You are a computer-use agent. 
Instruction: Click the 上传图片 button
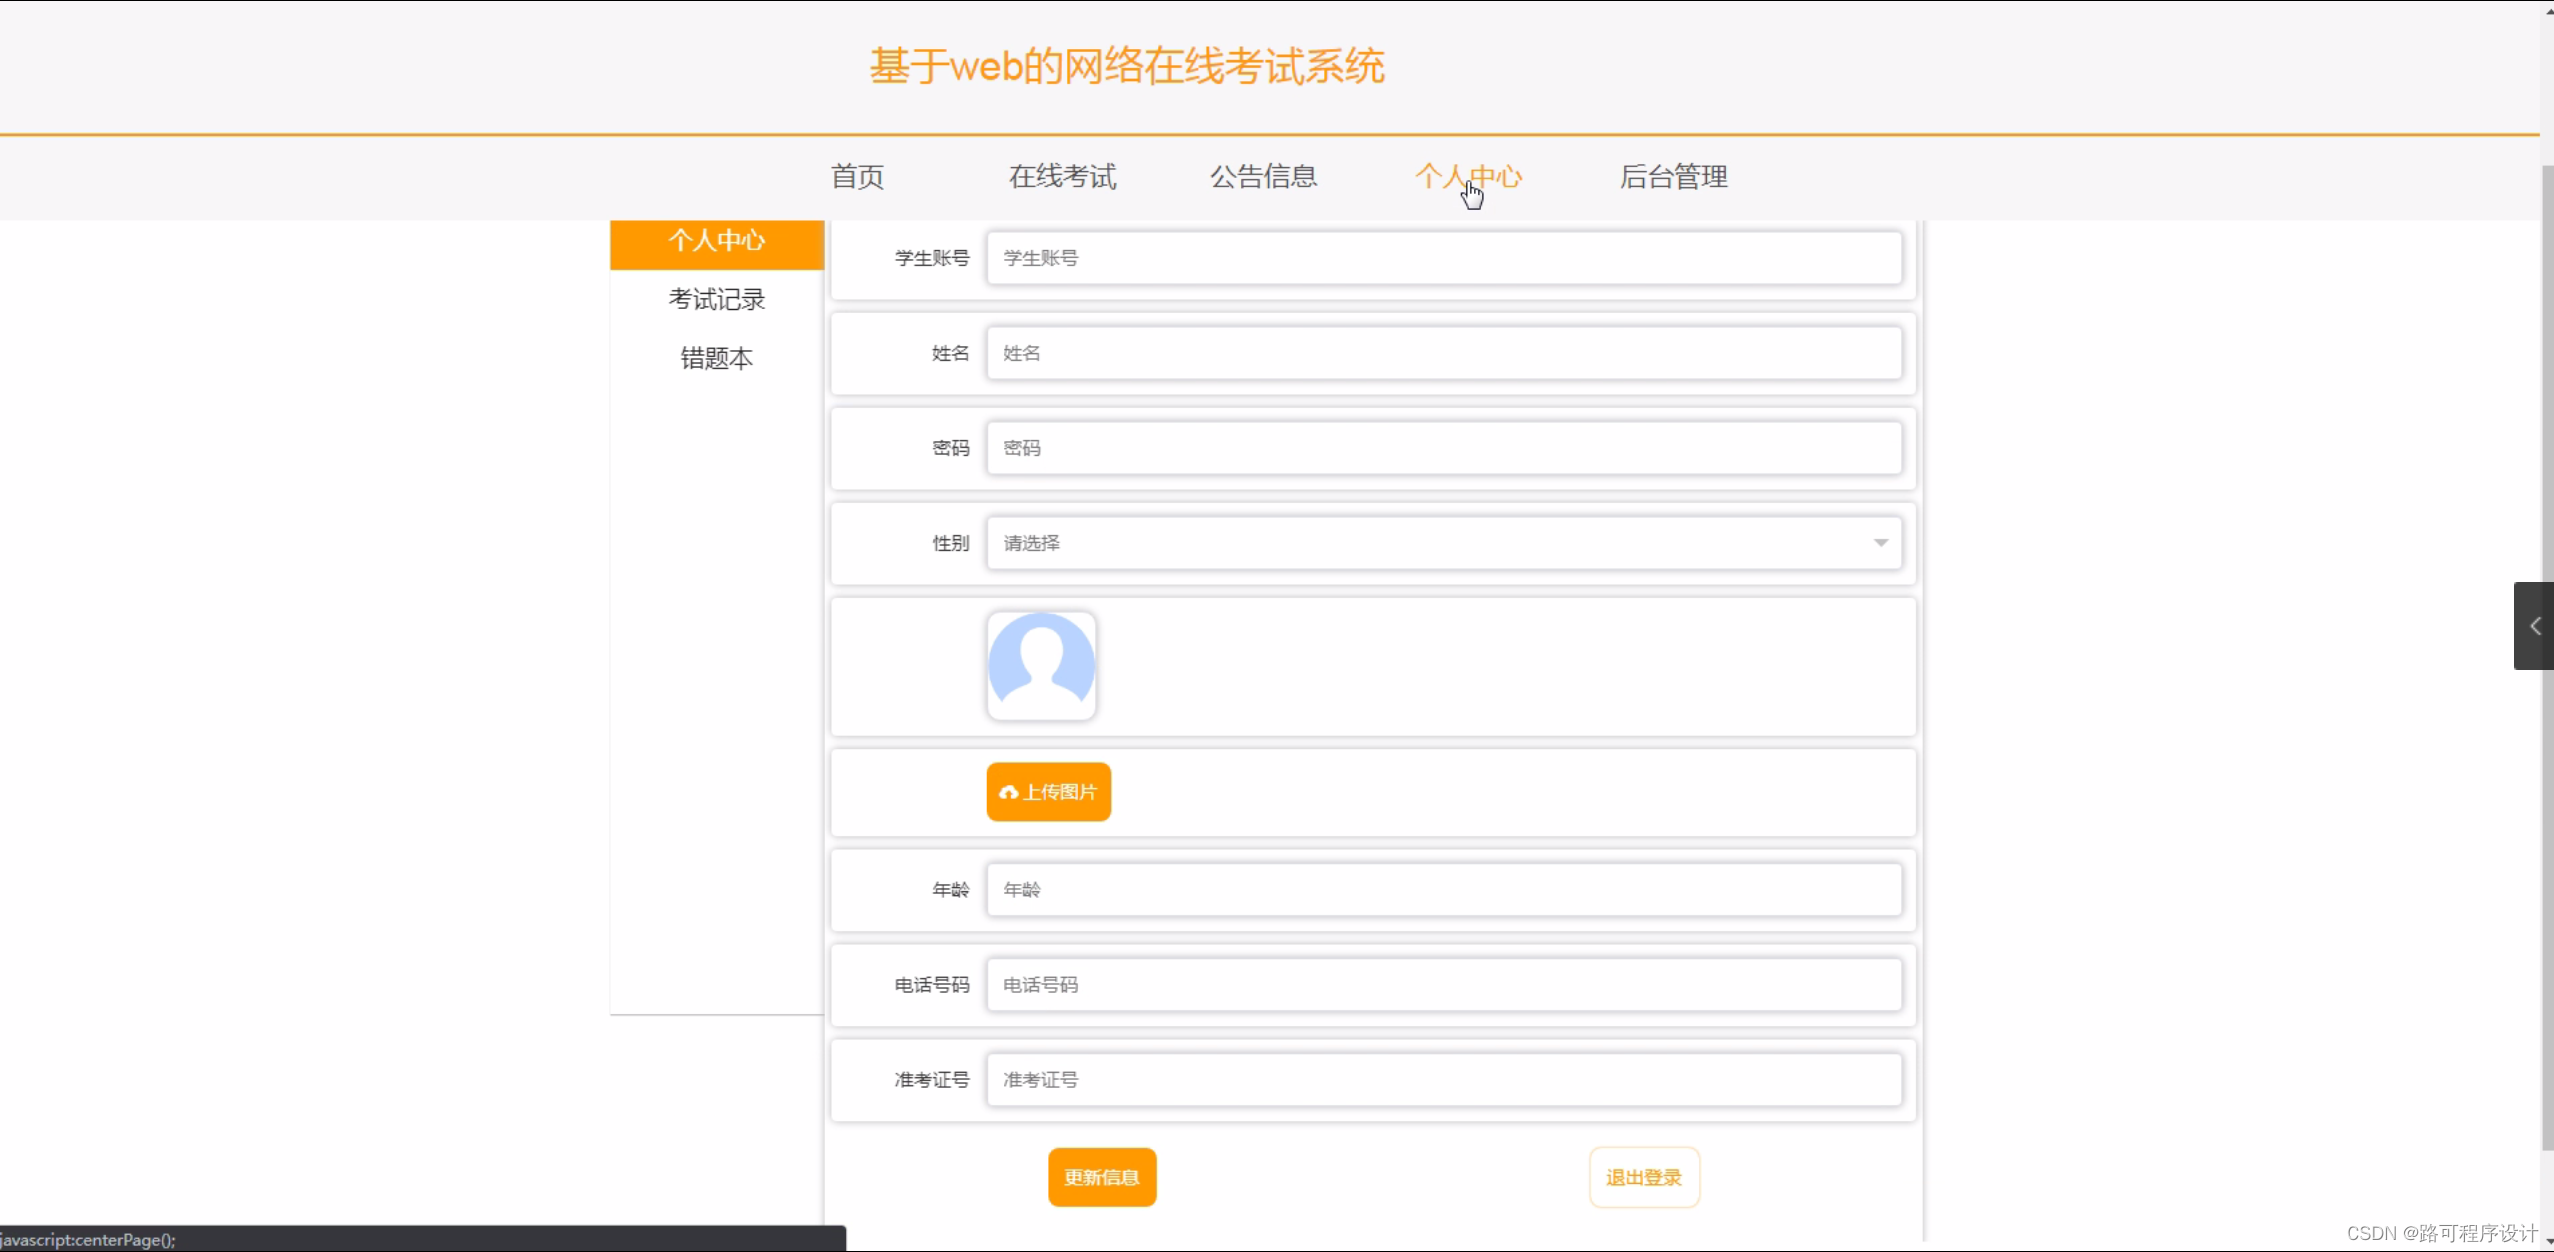[1048, 792]
